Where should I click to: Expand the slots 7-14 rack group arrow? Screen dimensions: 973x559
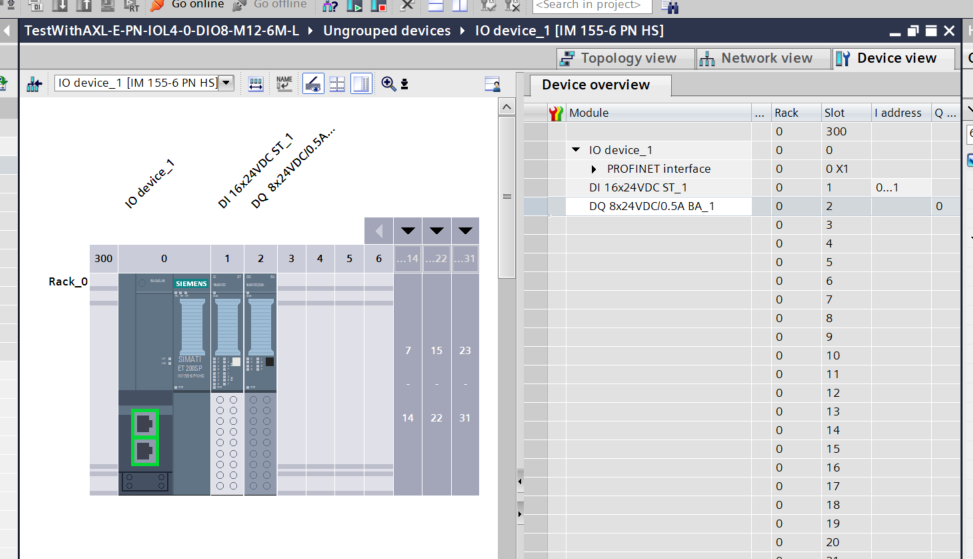coord(408,231)
